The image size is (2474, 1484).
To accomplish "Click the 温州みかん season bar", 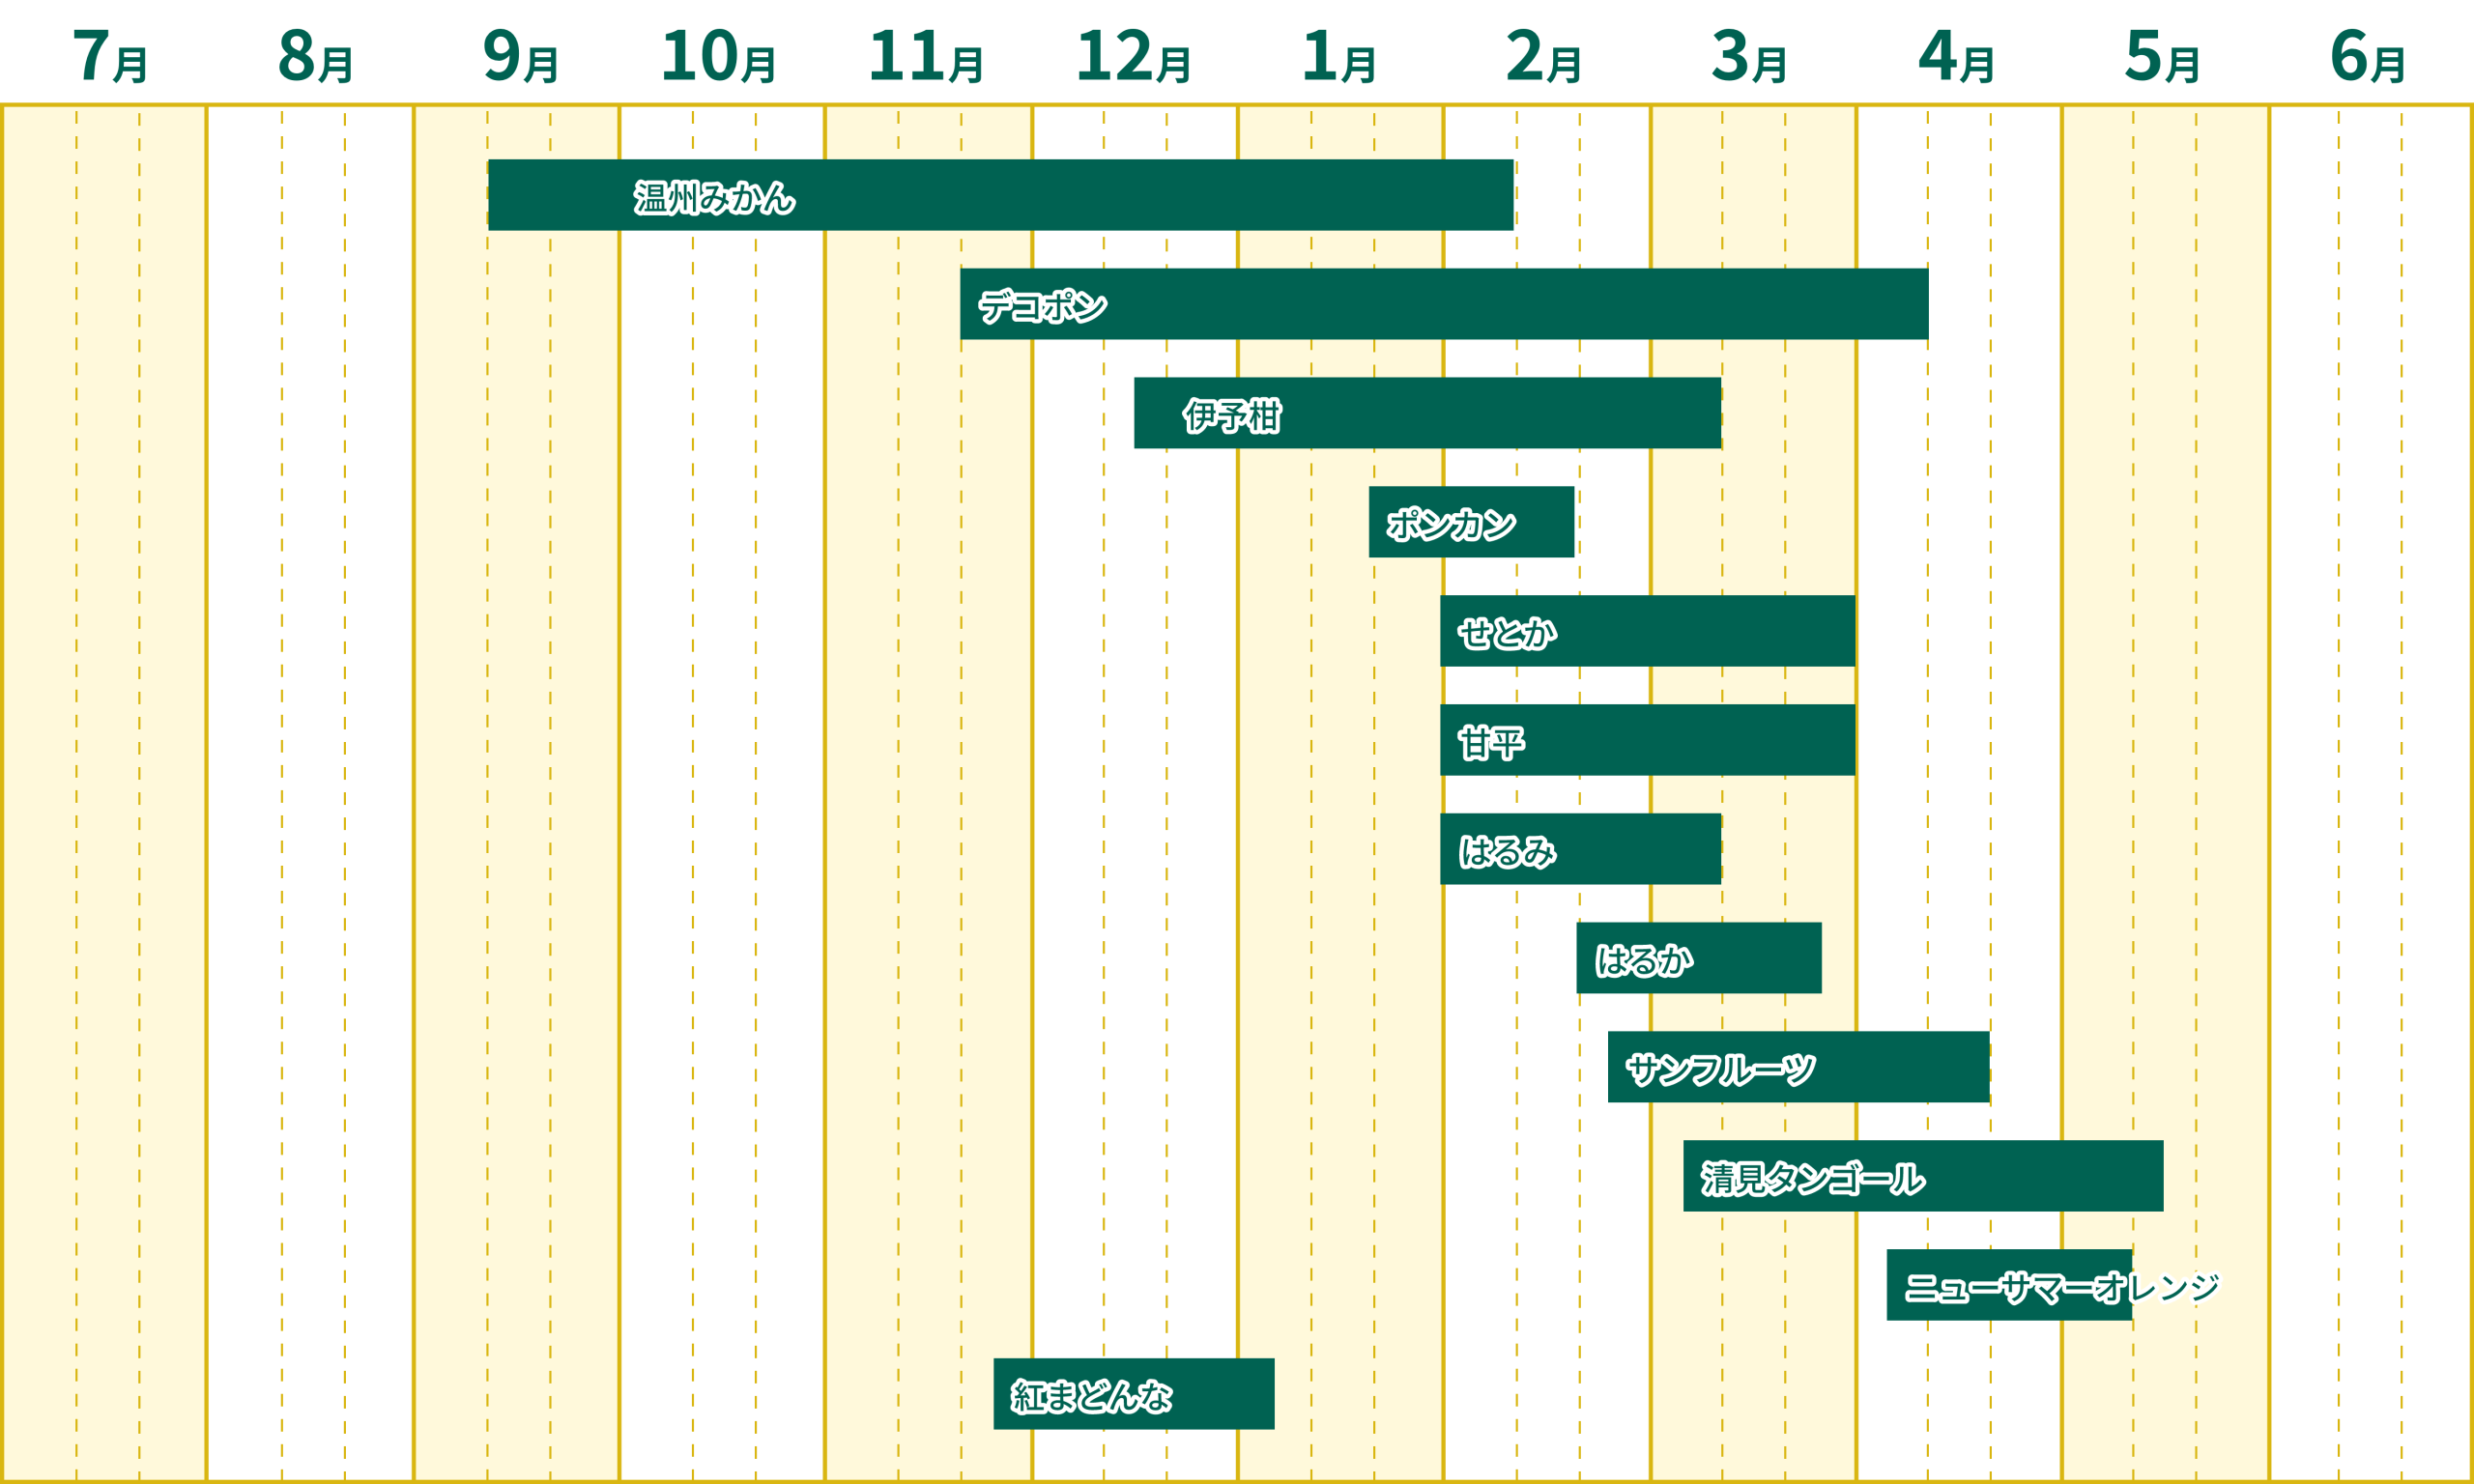I will (x=1000, y=195).
